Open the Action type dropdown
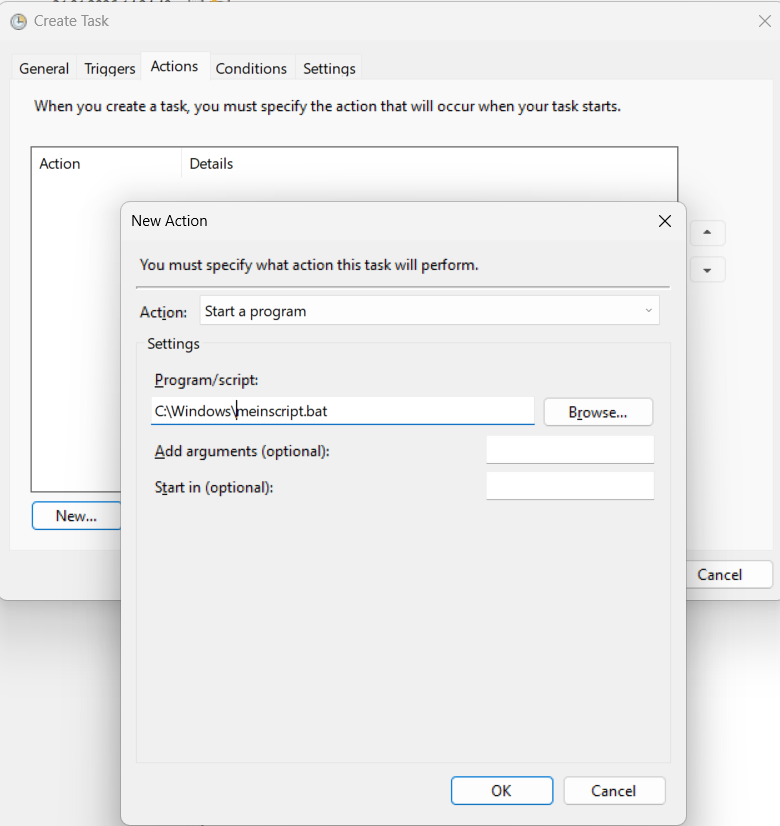 (x=429, y=311)
